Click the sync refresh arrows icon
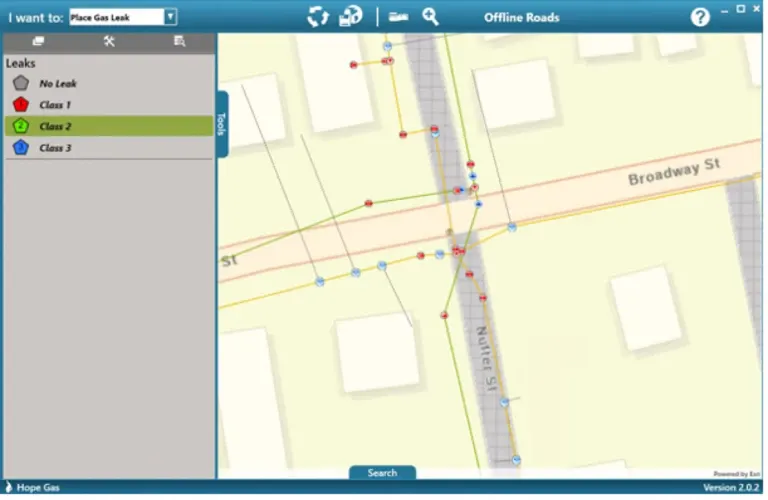768x500 pixels. [318, 16]
